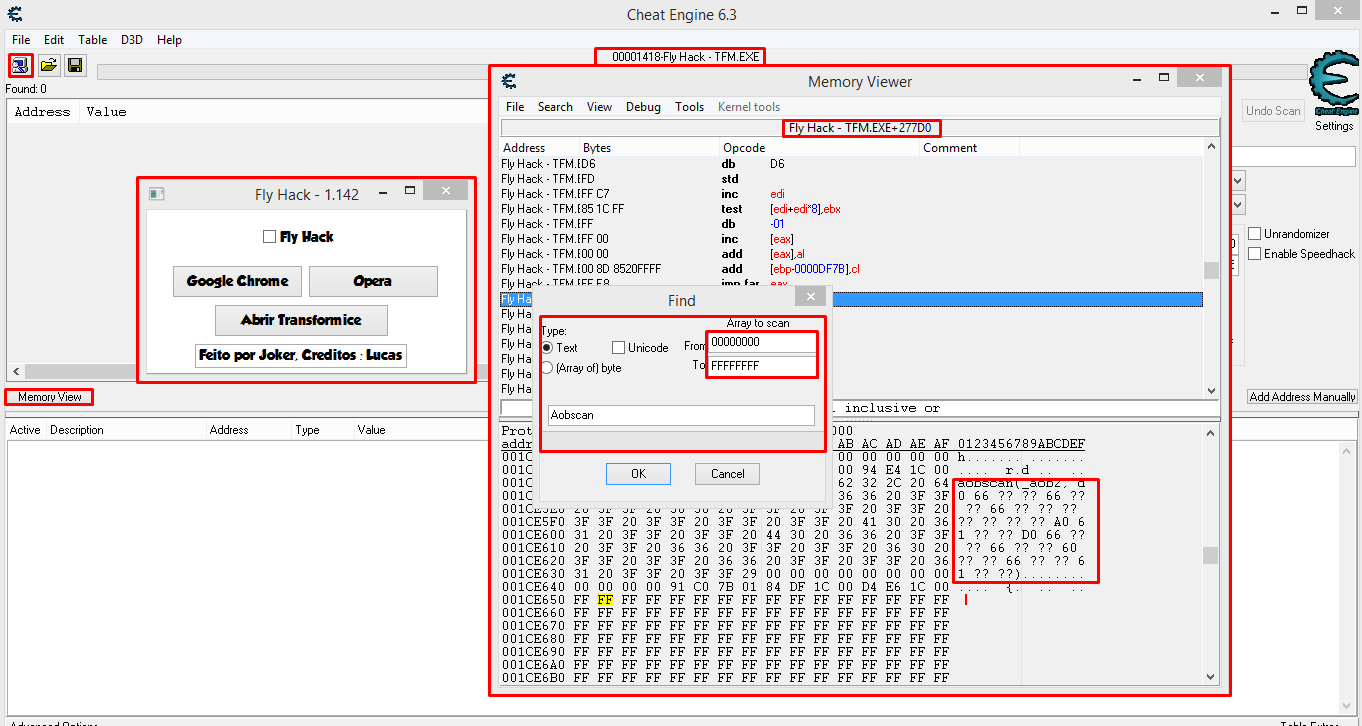Select (Array of) byte radio button

coord(547,368)
